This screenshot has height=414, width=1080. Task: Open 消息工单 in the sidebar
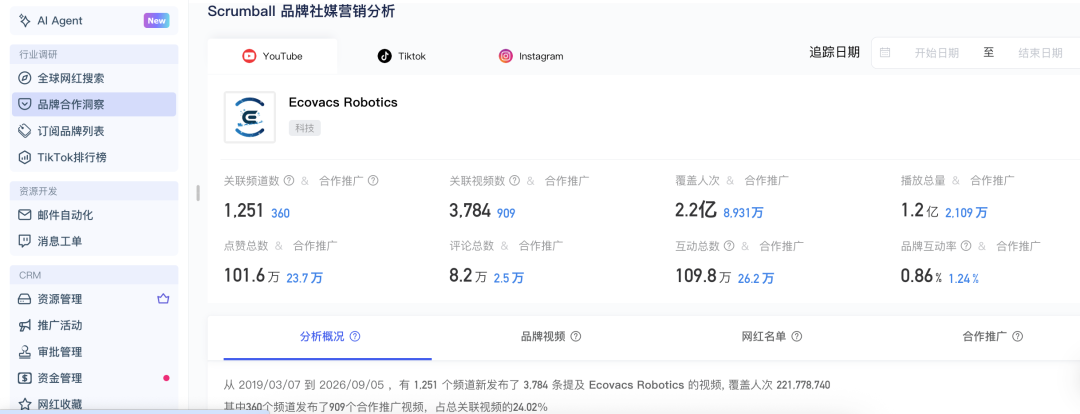coord(94,241)
